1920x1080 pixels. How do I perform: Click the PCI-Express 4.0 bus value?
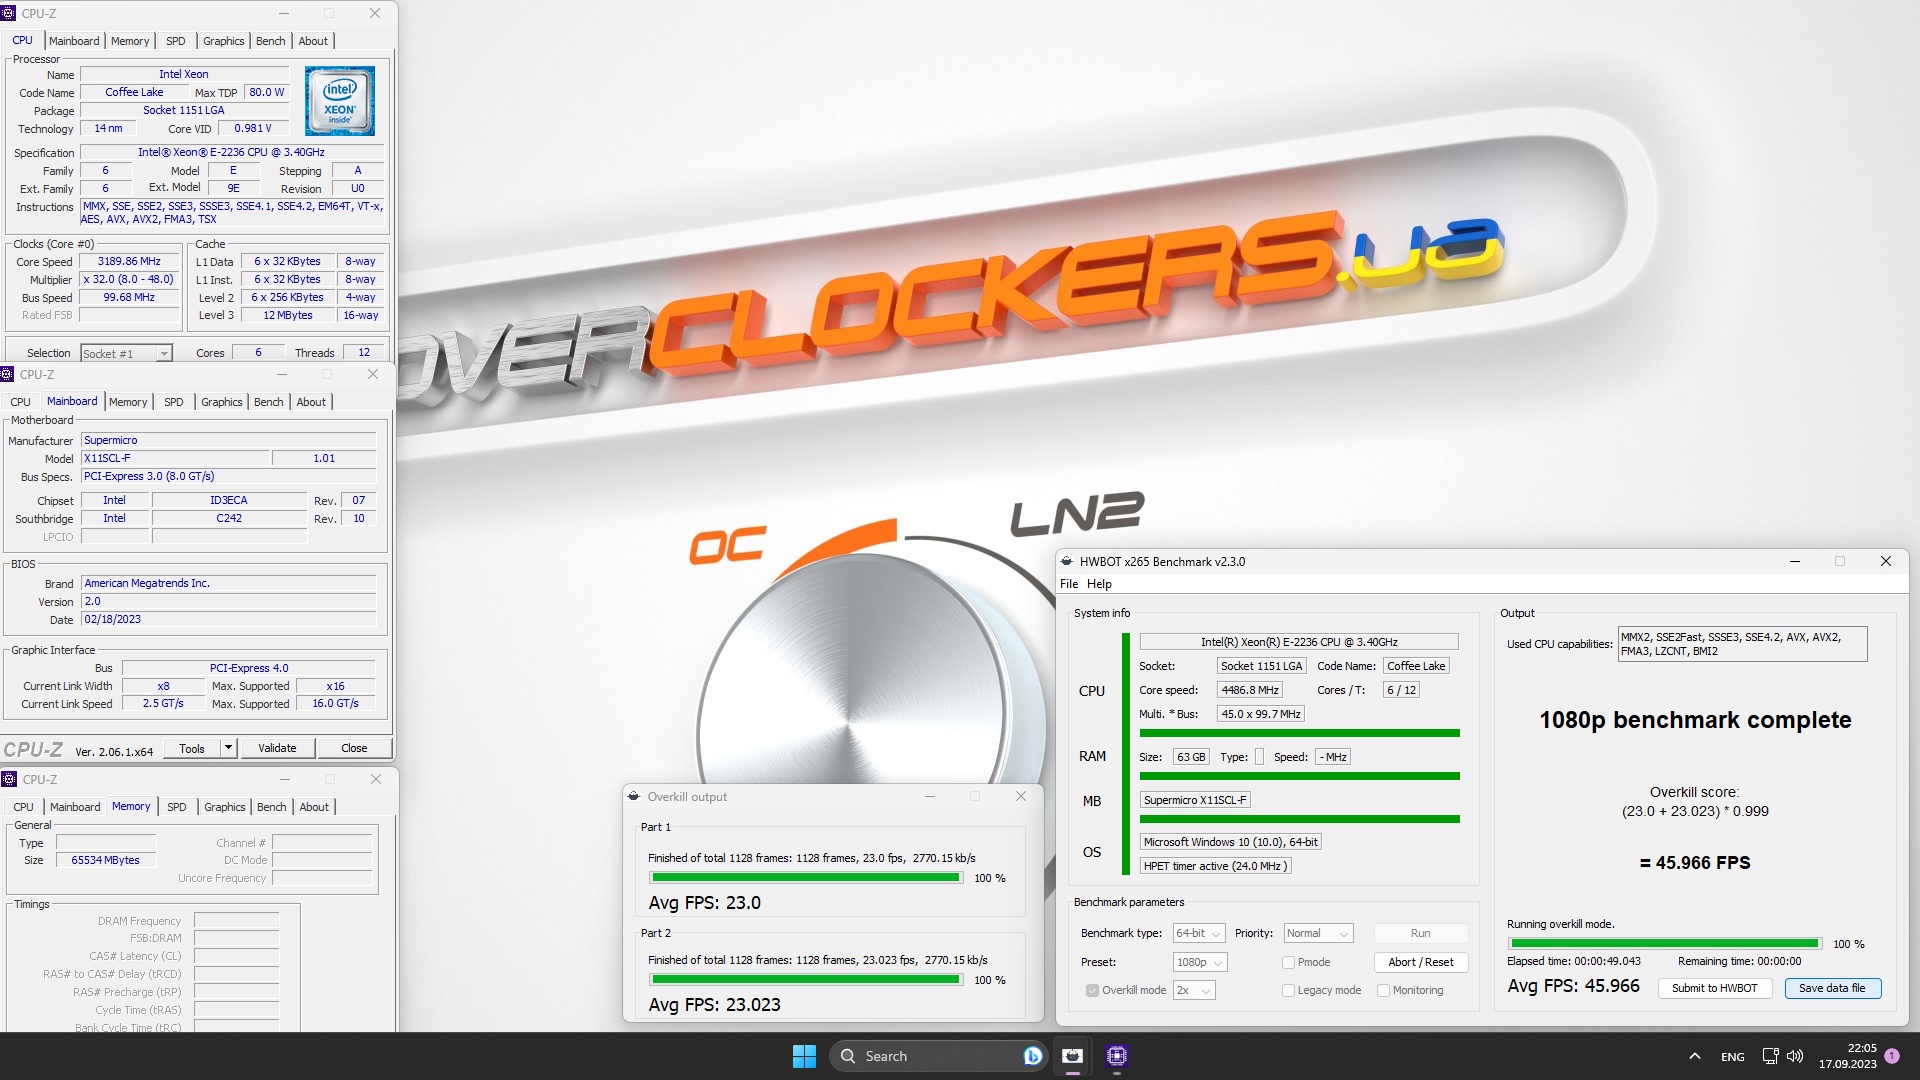click(248, 668)
